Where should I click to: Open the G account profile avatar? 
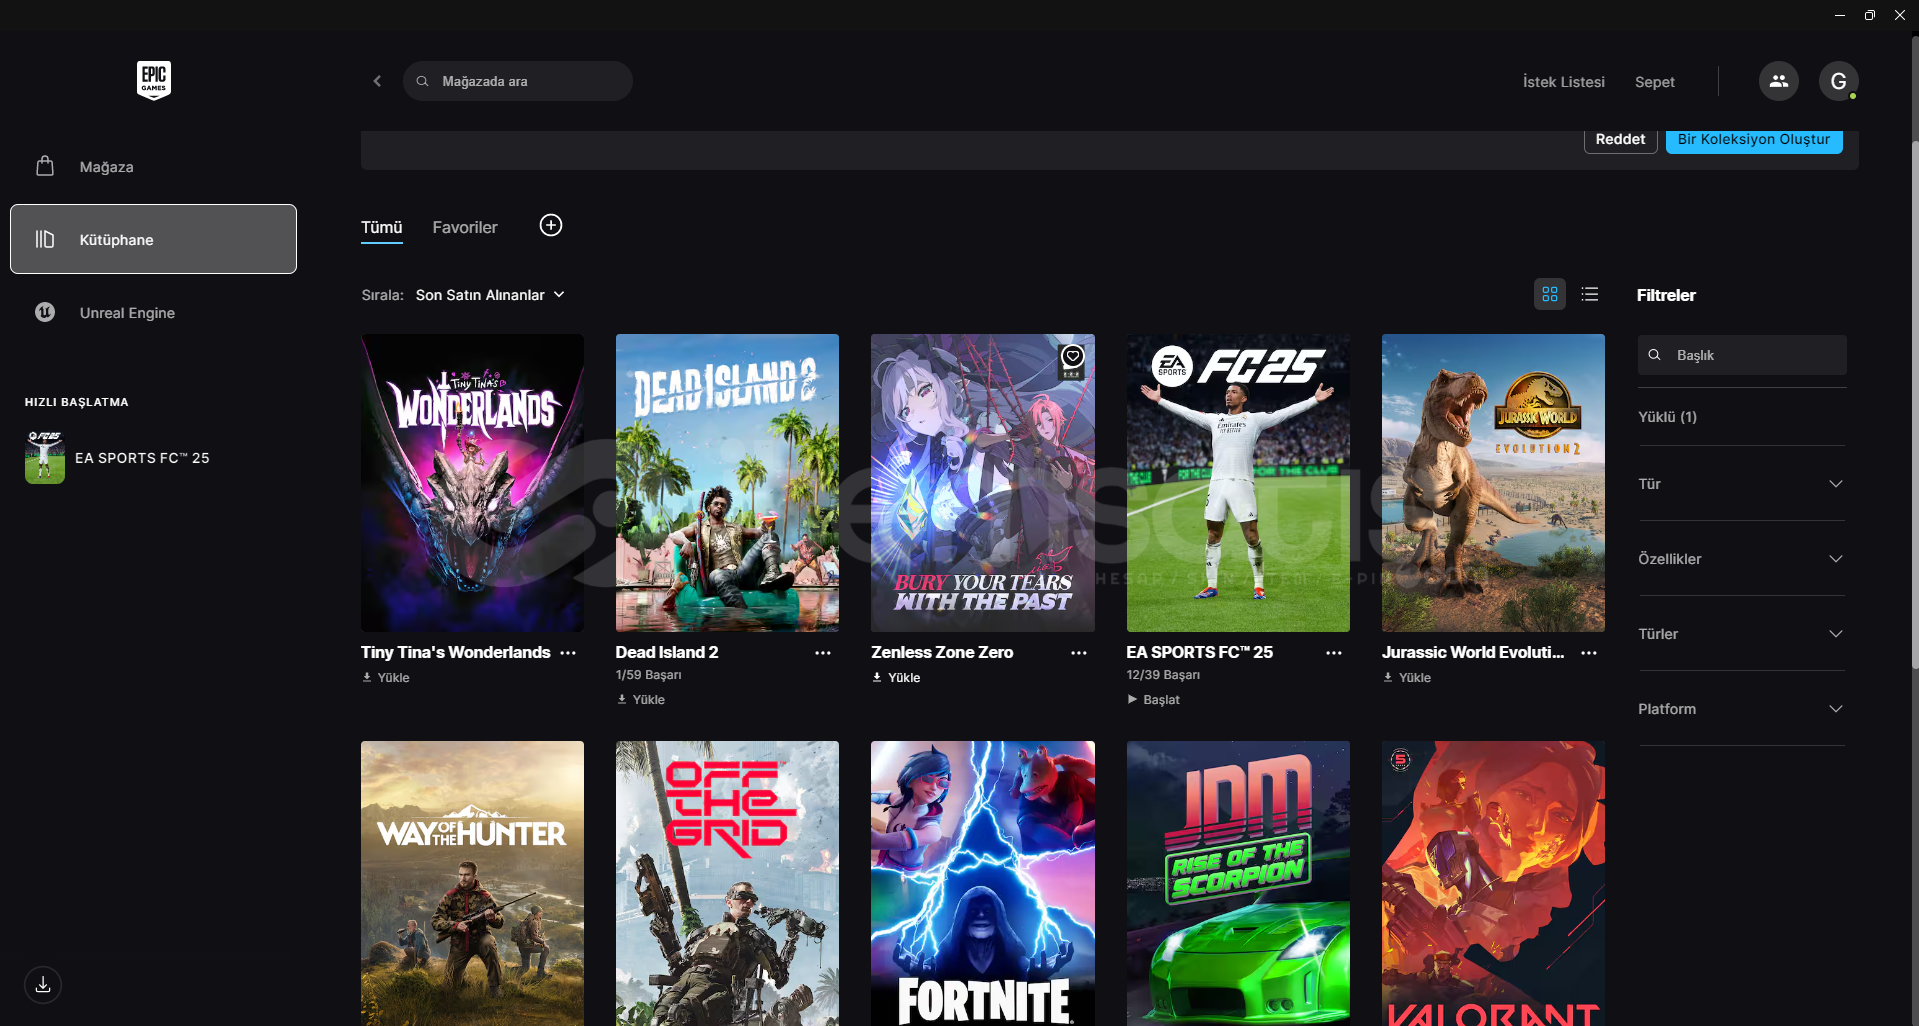(1838, 81)
